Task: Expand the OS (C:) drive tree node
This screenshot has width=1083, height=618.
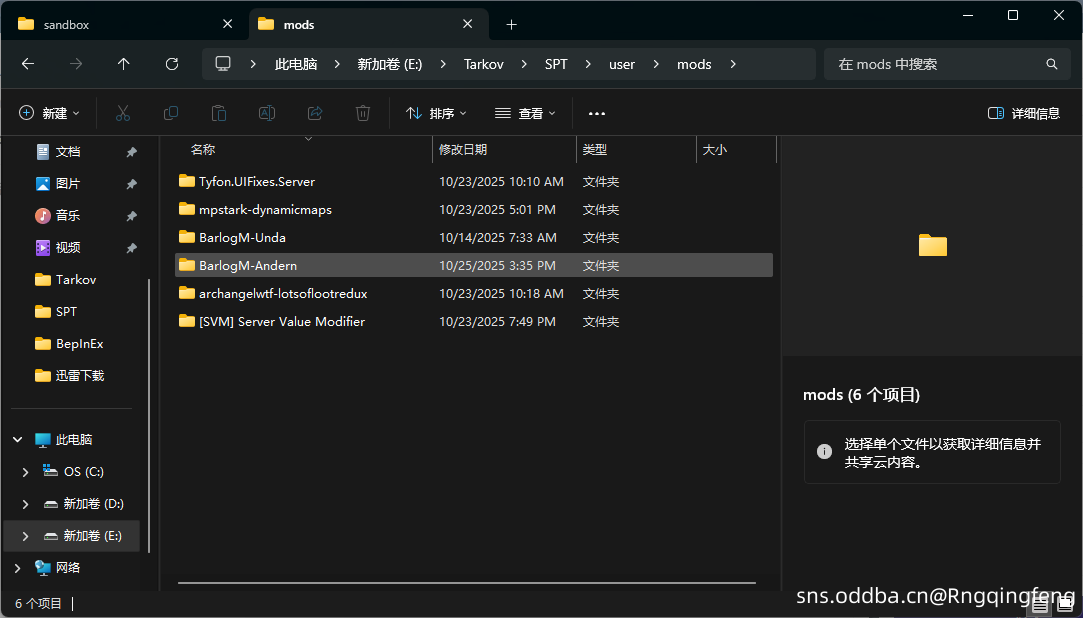Action: pos(26,471)
